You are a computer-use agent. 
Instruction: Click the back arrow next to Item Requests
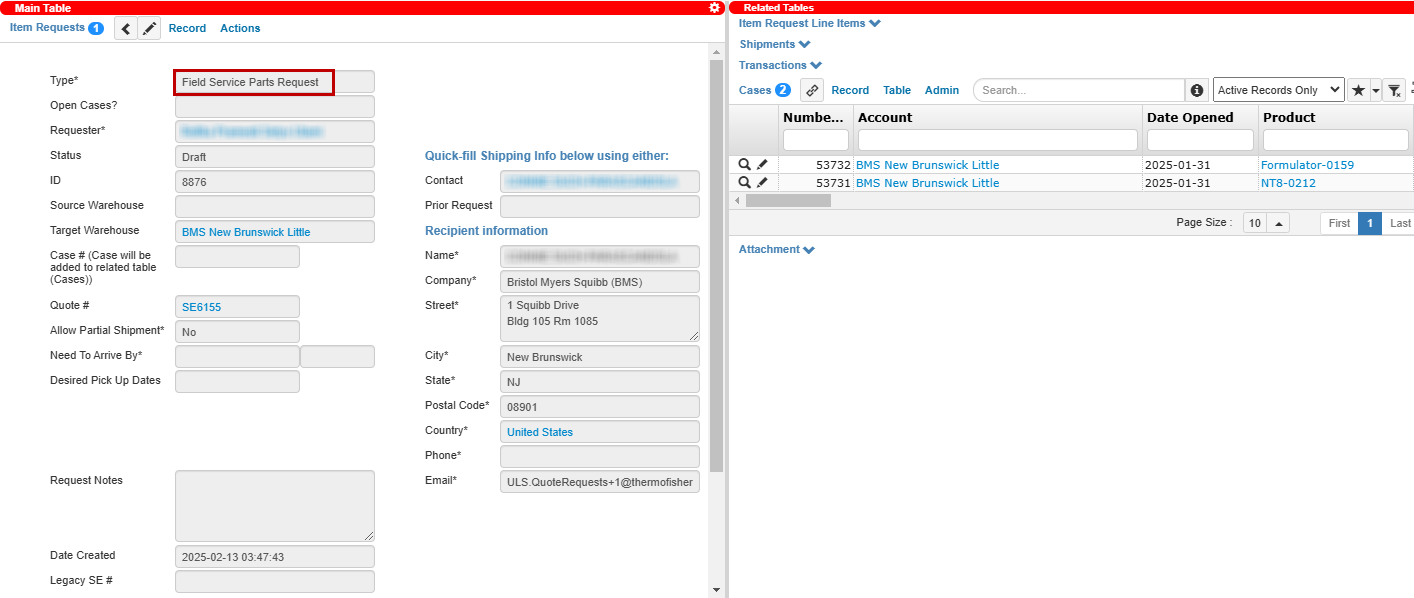(x=126, y=29)
